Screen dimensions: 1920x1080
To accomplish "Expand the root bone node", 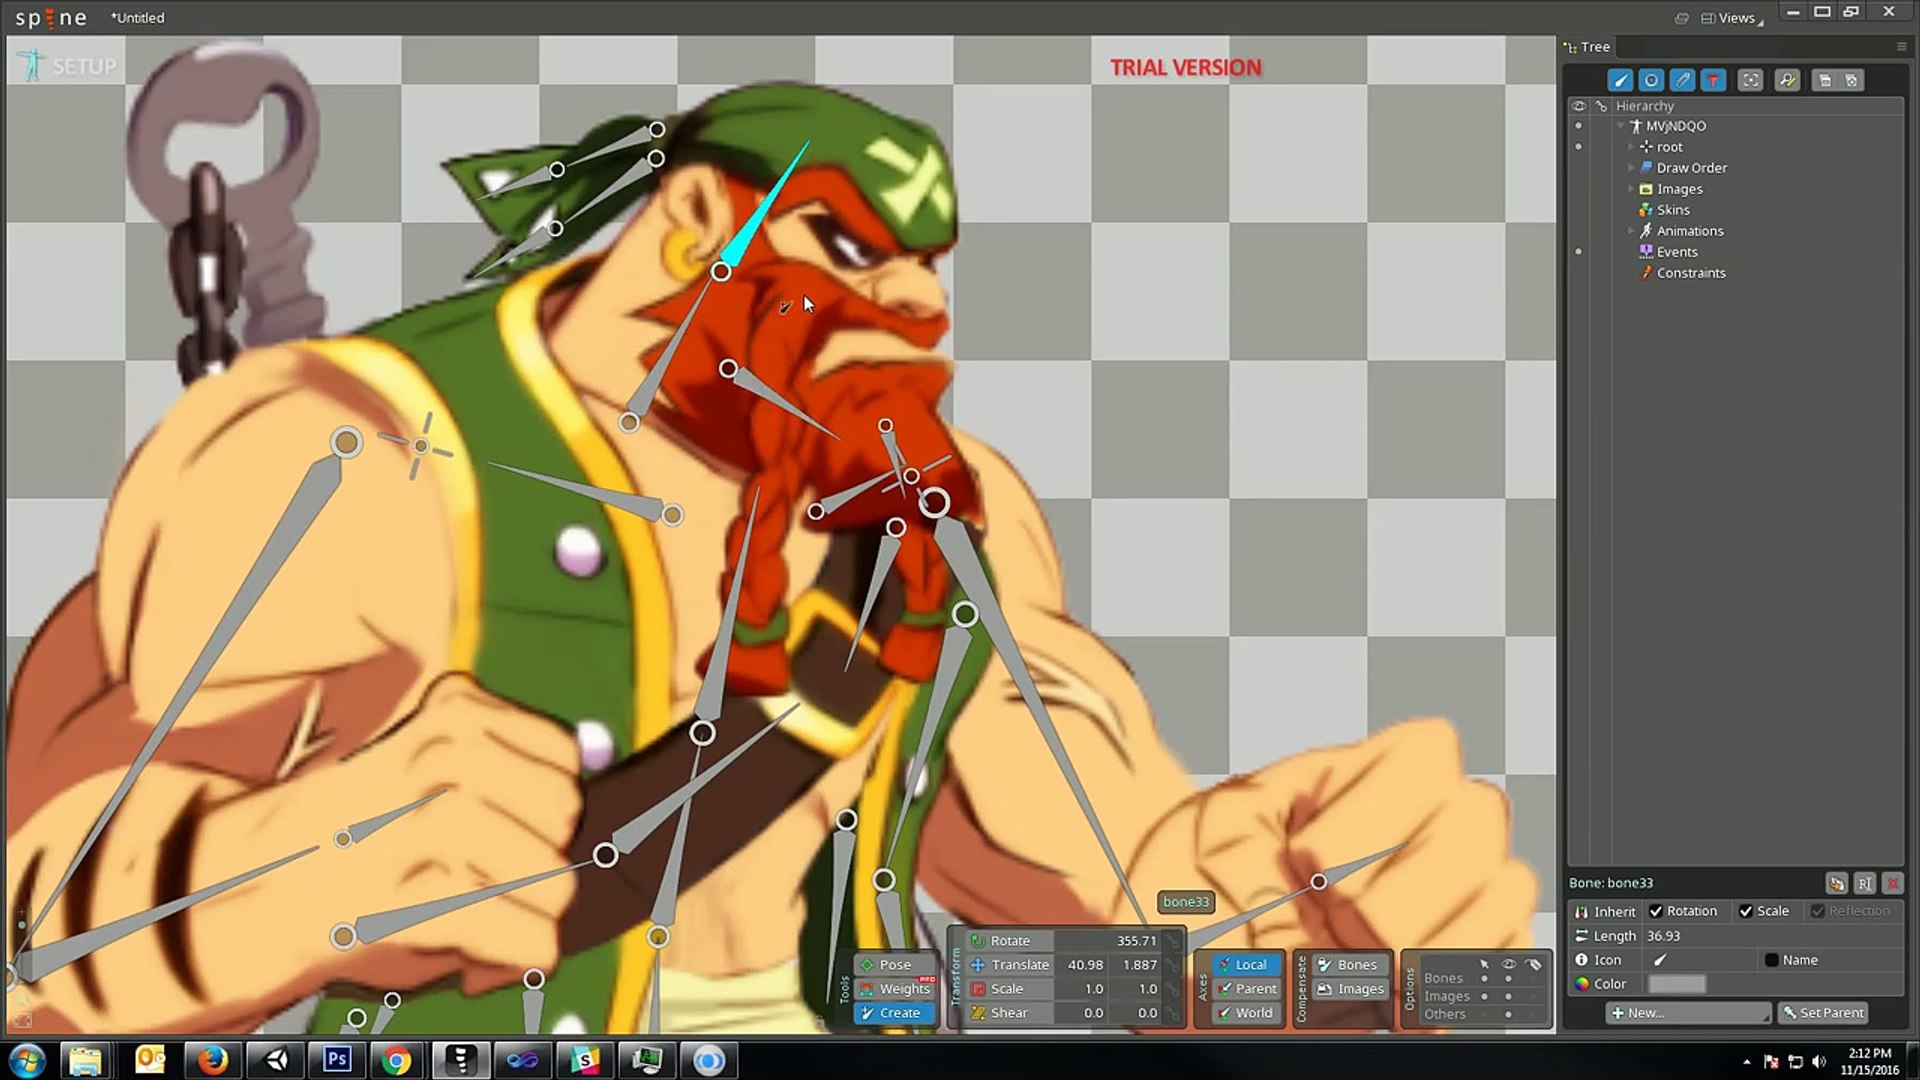I will (x=1631, y=147).
